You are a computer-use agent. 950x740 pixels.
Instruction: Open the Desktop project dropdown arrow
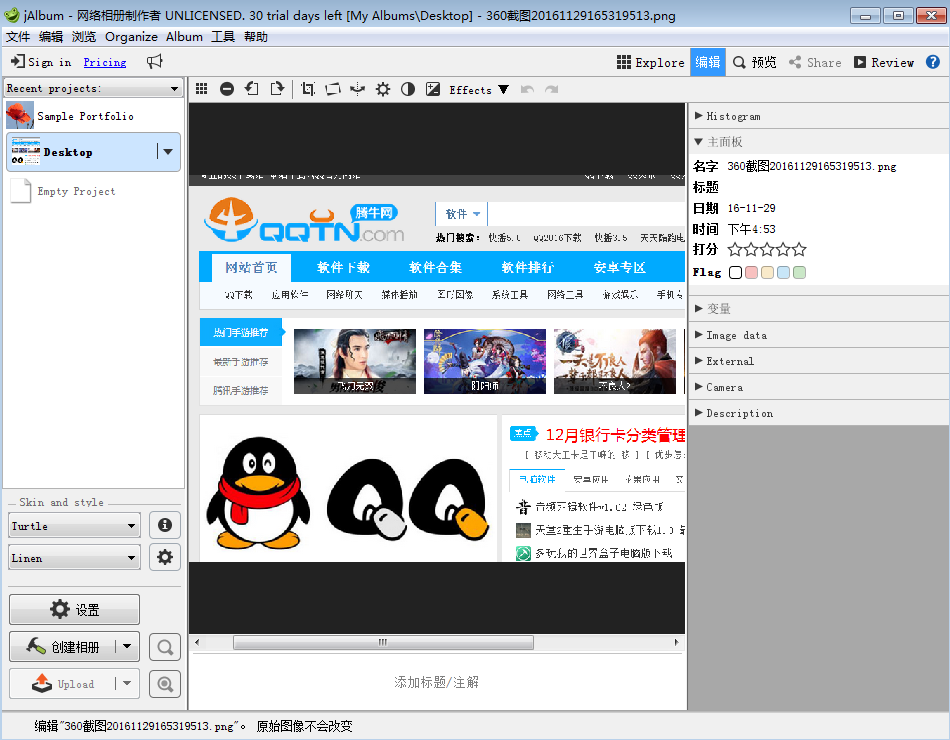[168, 152]
